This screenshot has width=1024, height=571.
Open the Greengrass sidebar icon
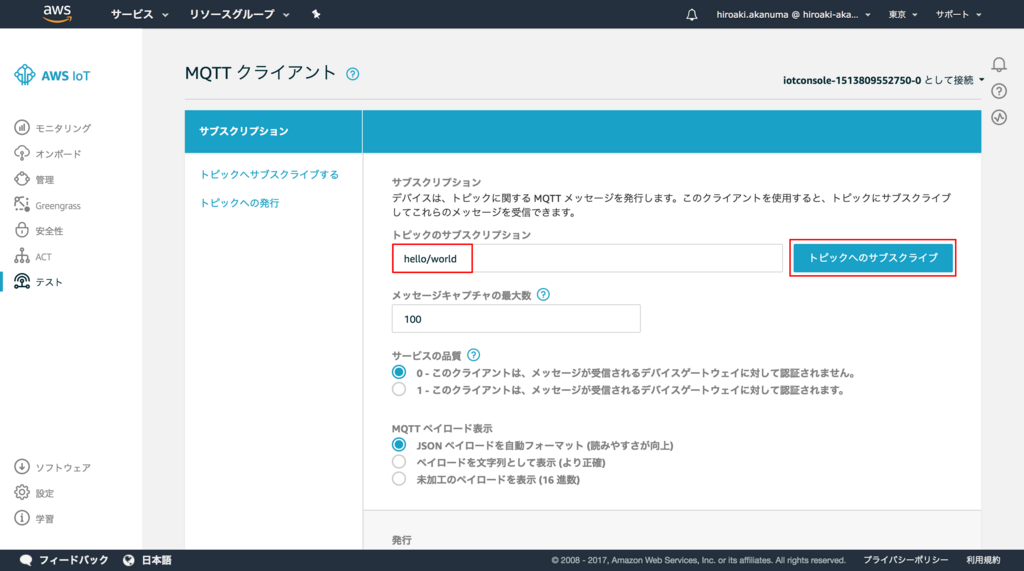pyautogui.click(x=22, y=204)
